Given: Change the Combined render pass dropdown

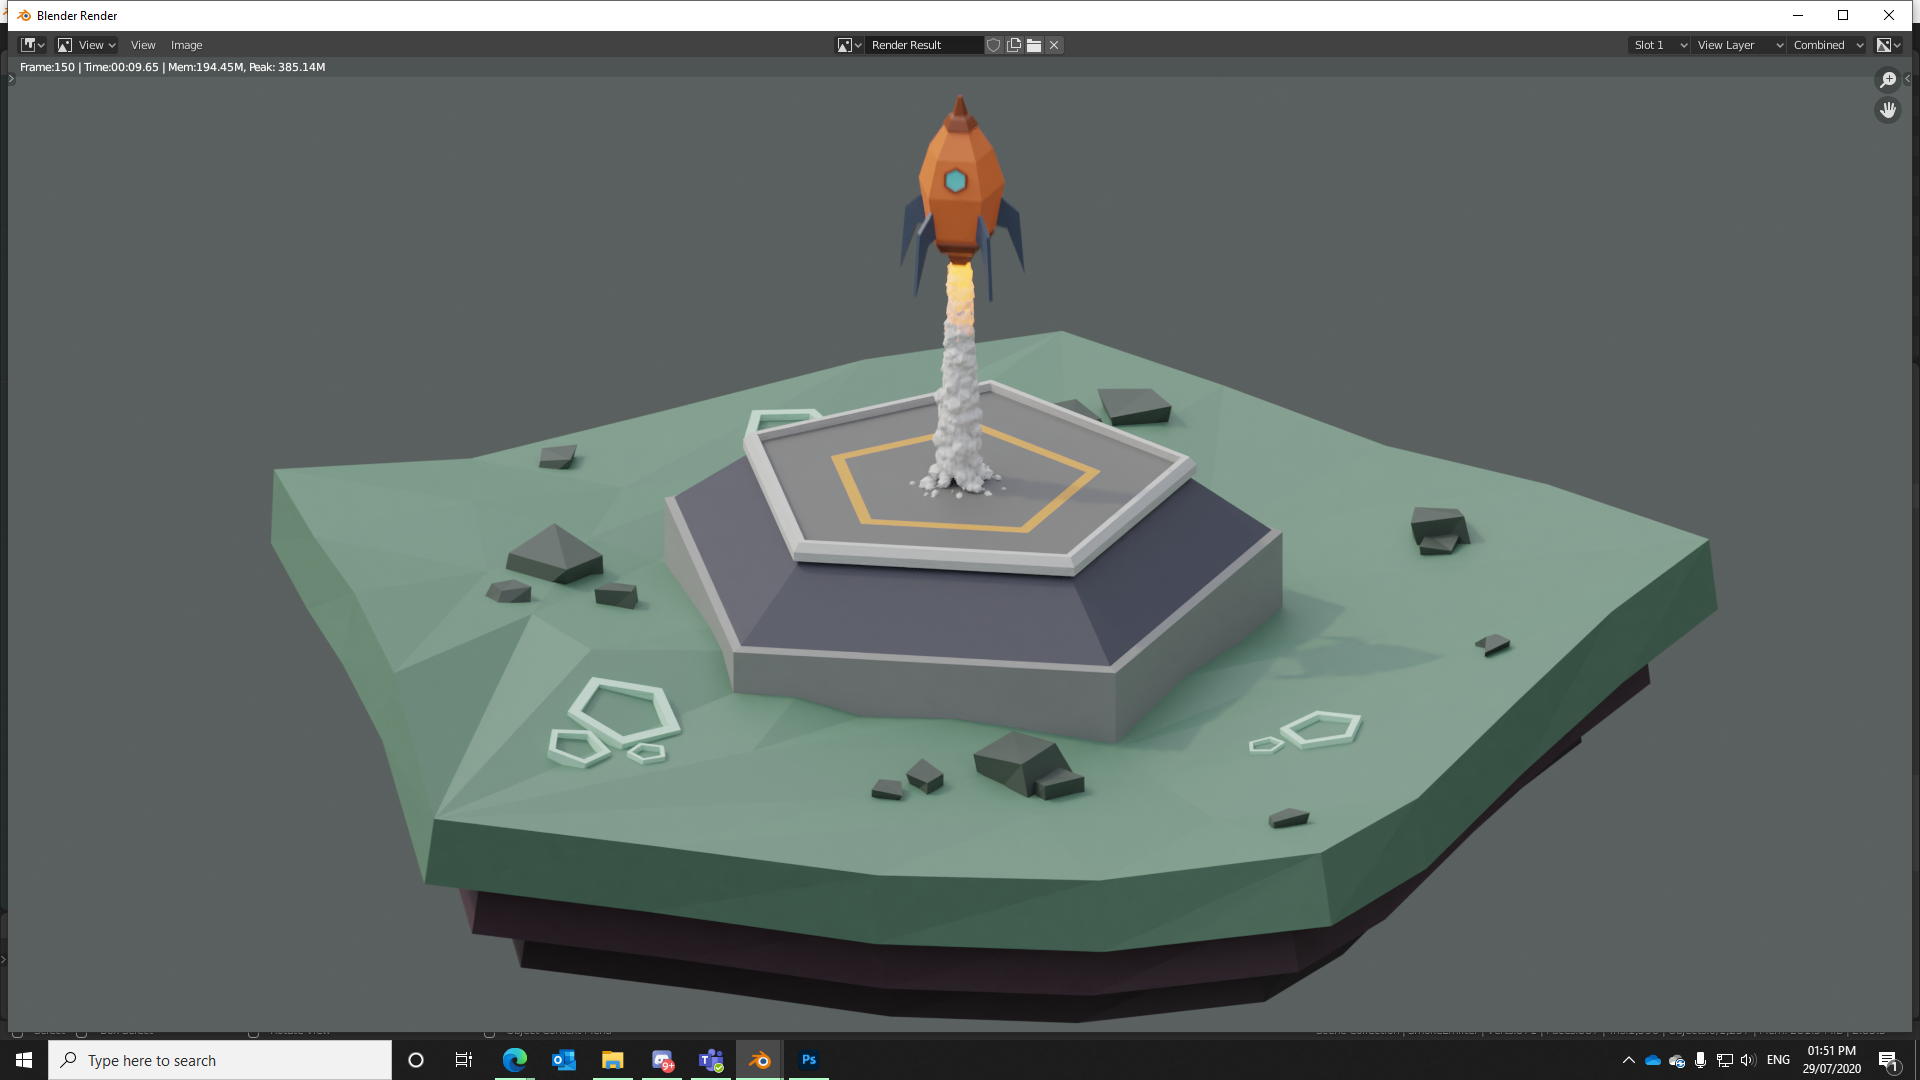Looking at the screenshot, I should click(1826, 45).
